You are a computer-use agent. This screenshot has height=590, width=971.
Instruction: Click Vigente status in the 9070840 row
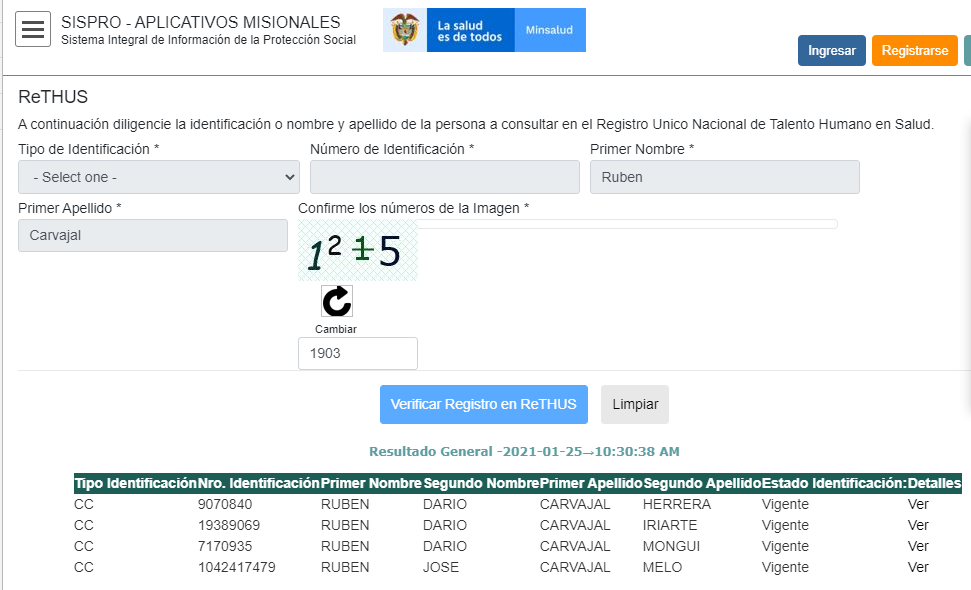785,505
